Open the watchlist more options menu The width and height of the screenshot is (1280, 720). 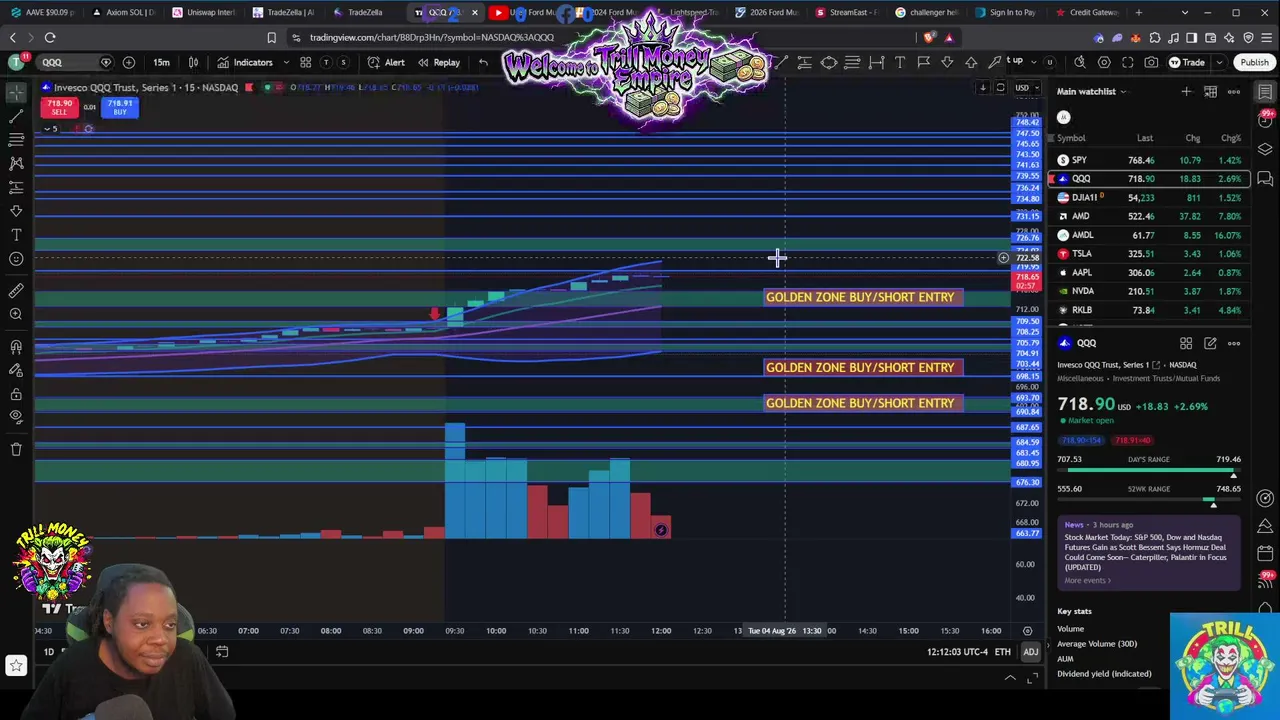pos(1234,92)
